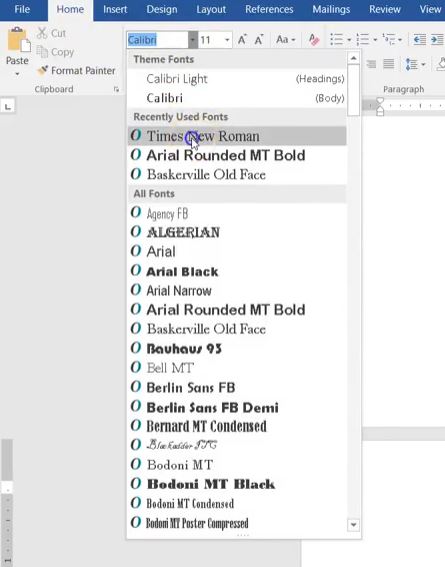
Task: Click the font list scroll down arrow
Action: (x=354, y=525)
